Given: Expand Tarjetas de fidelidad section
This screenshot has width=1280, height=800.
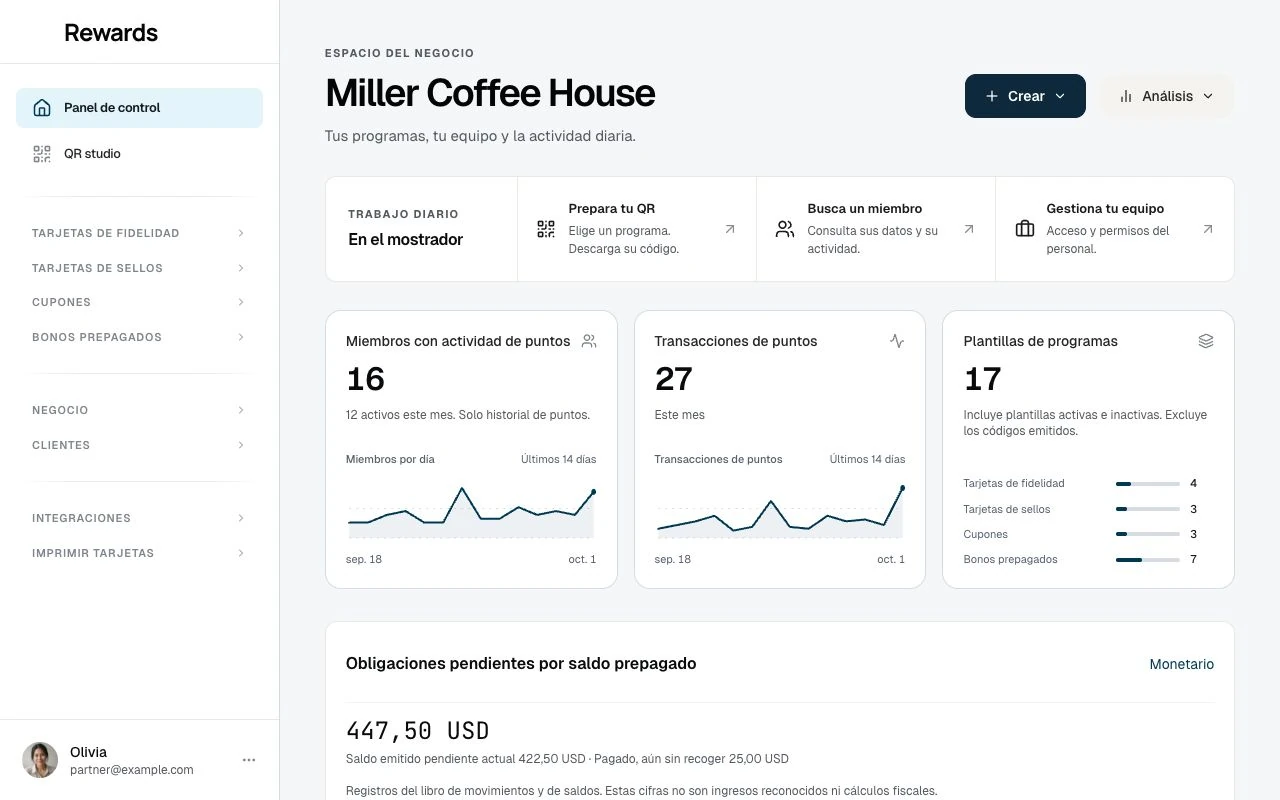Looking at the screenshot, I should pyautogui.click(x=139, y=233).
